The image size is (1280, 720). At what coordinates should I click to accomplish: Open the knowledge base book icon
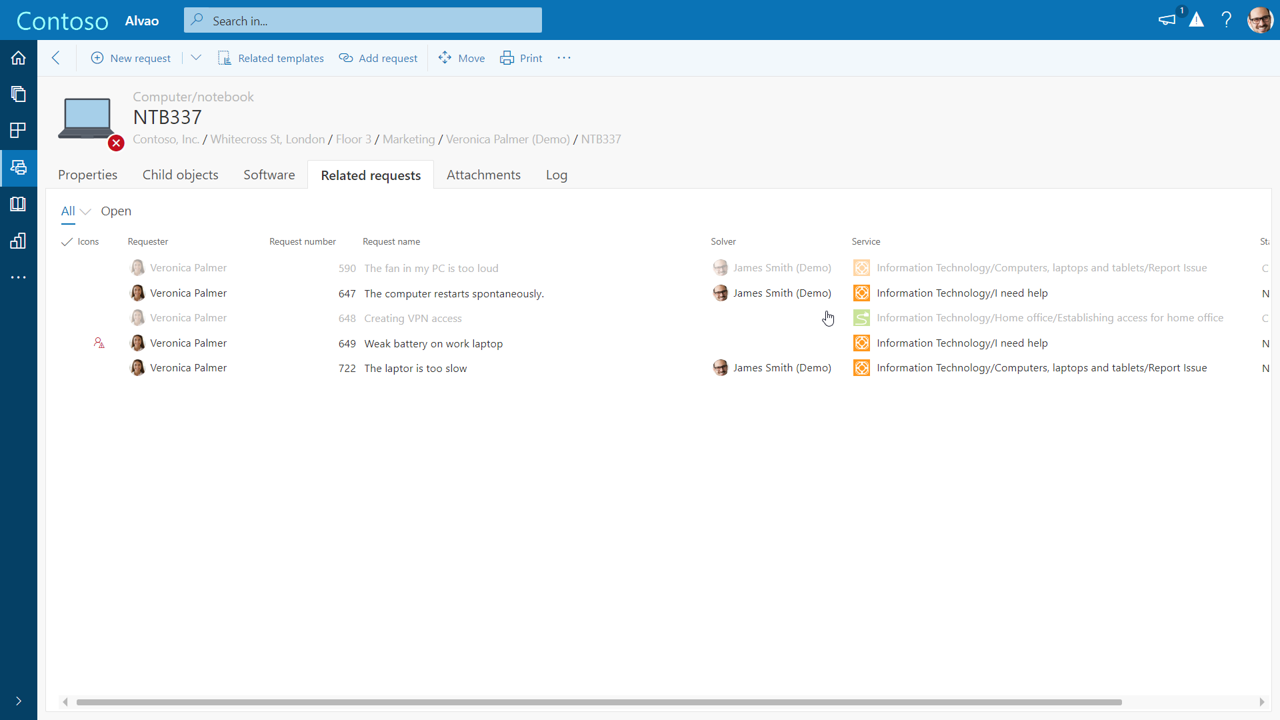(17, 204)
